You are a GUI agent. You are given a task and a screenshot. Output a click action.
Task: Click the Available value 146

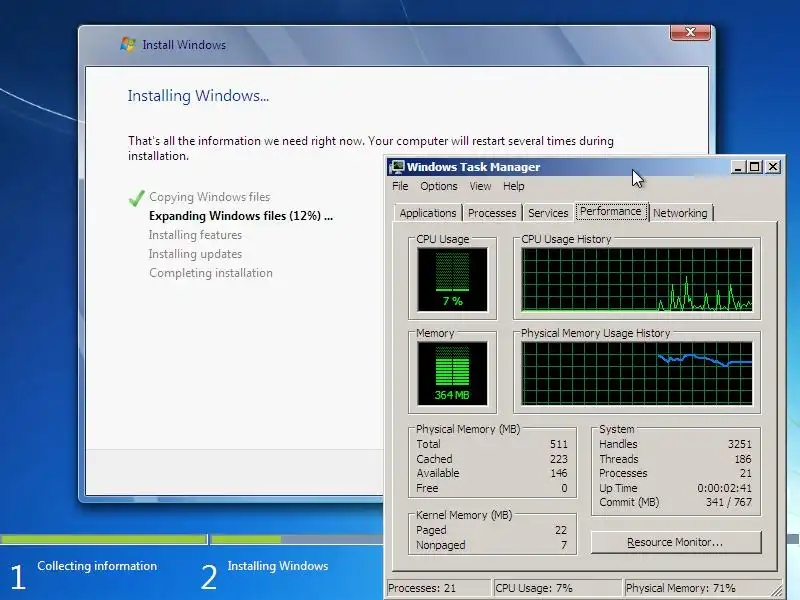[559, 473]
